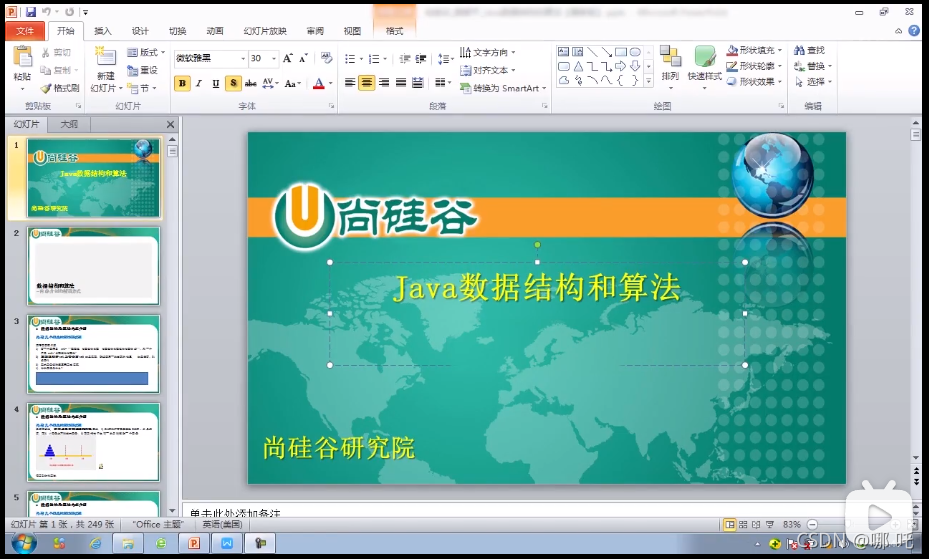The width and height of the screenshot is (929, 559).
Task: Select the cloud shape in gallery
Action: point(563,80)
